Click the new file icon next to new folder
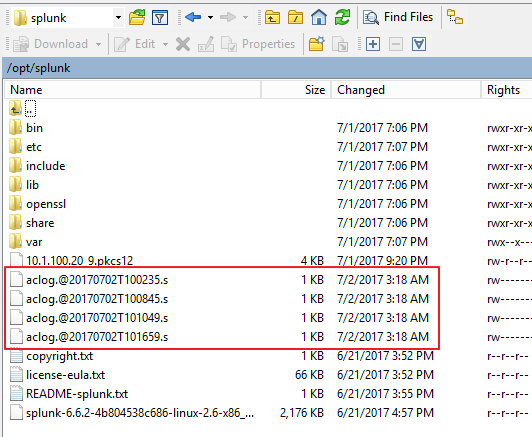 [340, 44]
